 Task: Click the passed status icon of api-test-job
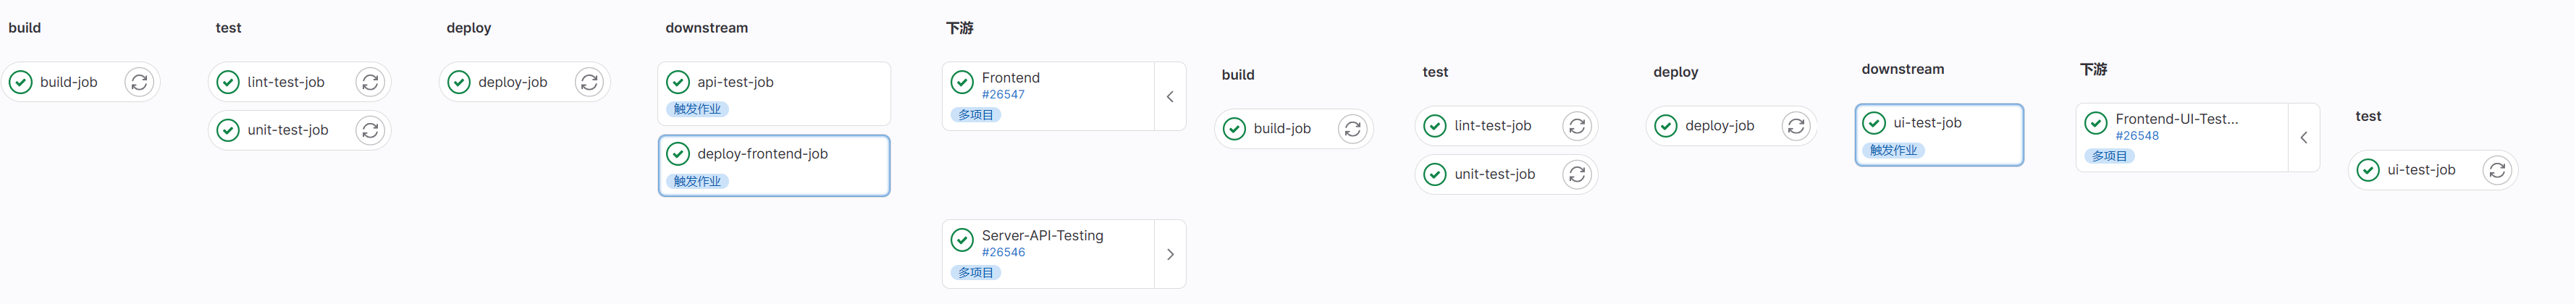pyautogui.click(x=678, y=82)
